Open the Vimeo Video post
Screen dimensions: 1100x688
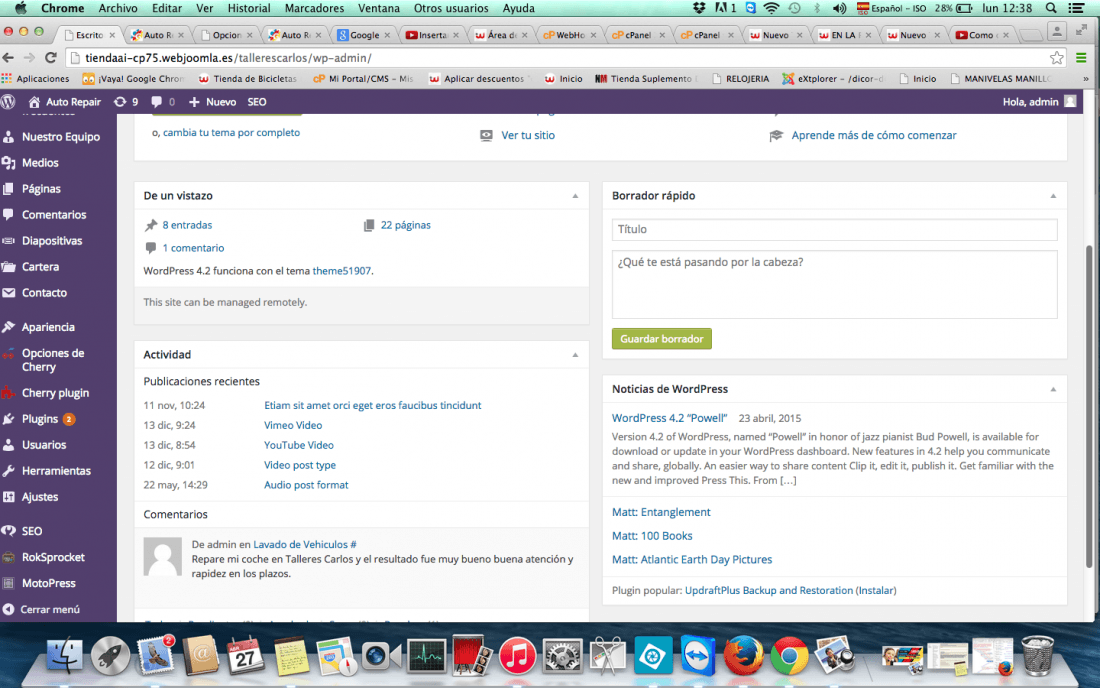(x=293, y=425)
